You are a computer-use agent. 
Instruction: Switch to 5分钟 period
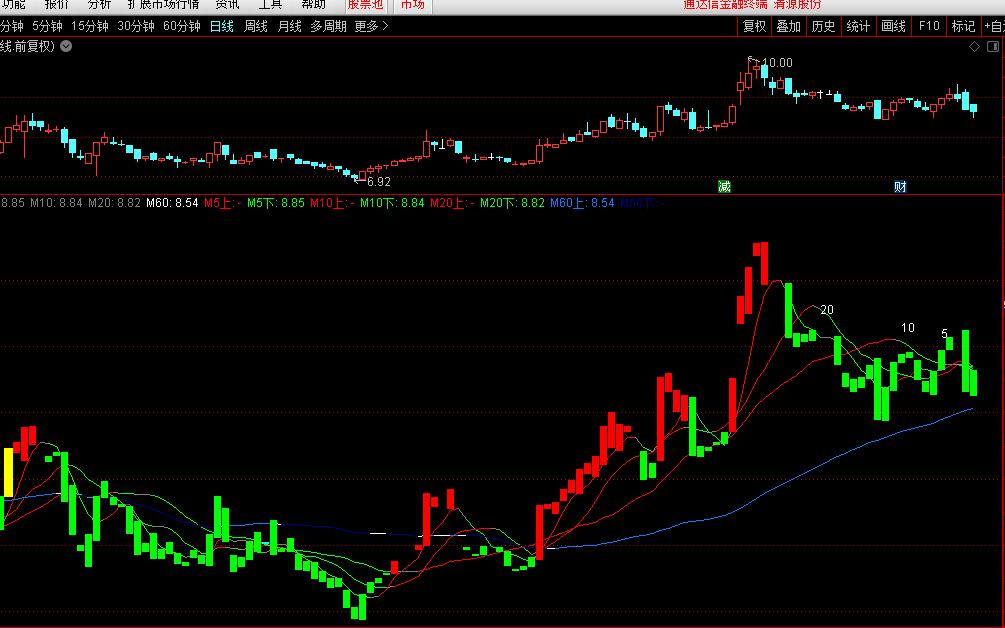click(x=47, y=26)
